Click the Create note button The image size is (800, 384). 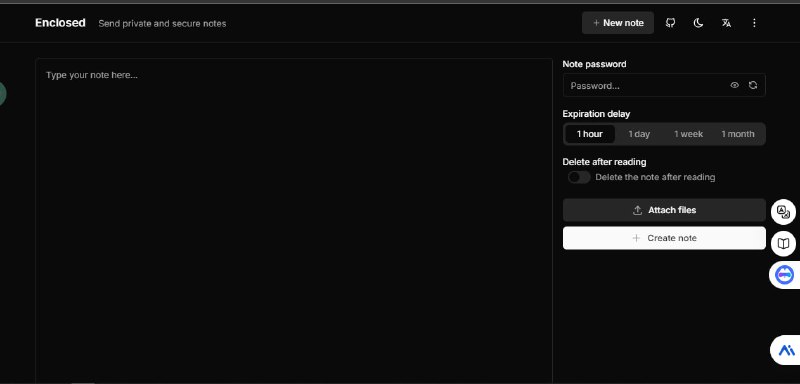pyautogui.click(x=664, y=238)
